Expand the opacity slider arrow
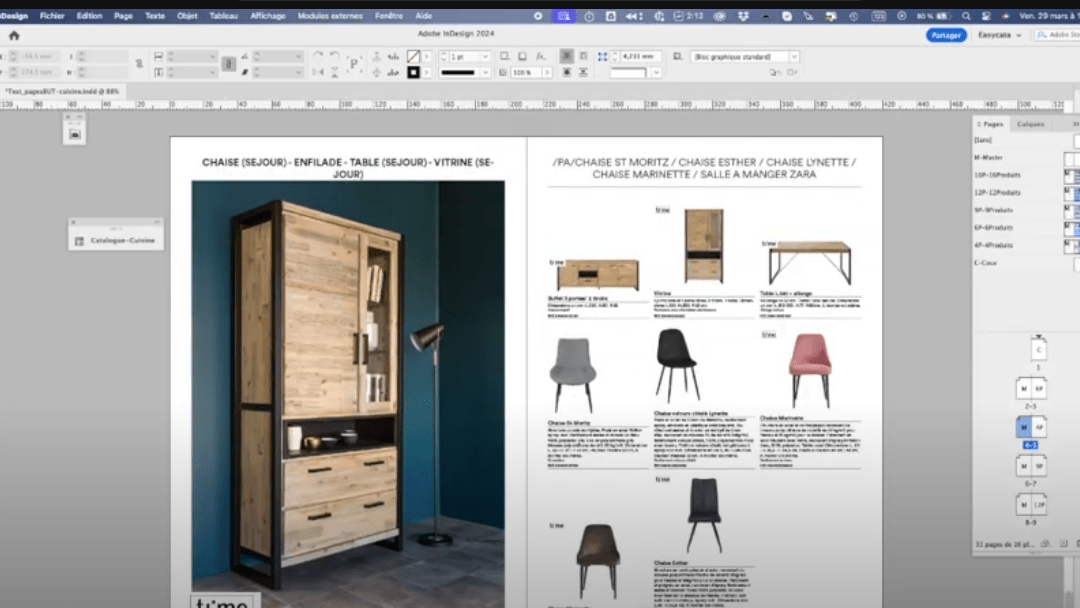This screenshot has width=1080, height=608. tap(548, 72)
